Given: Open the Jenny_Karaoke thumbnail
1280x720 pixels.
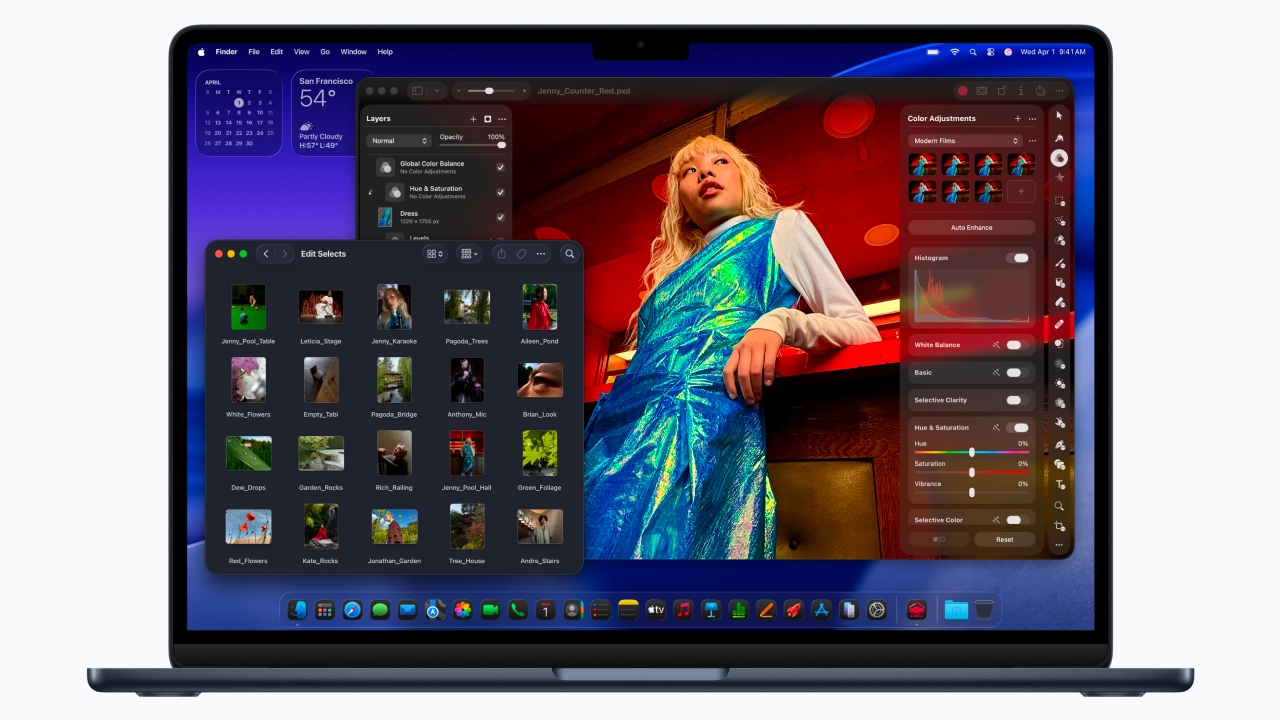Looking at the screenshot, I should [394, 306].
